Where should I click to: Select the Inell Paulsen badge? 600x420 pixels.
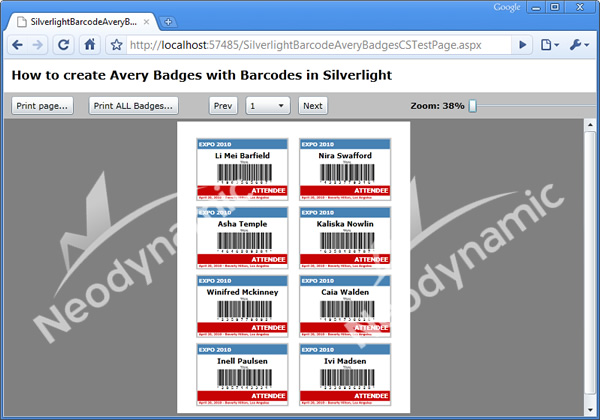click(x=242, y=374)
